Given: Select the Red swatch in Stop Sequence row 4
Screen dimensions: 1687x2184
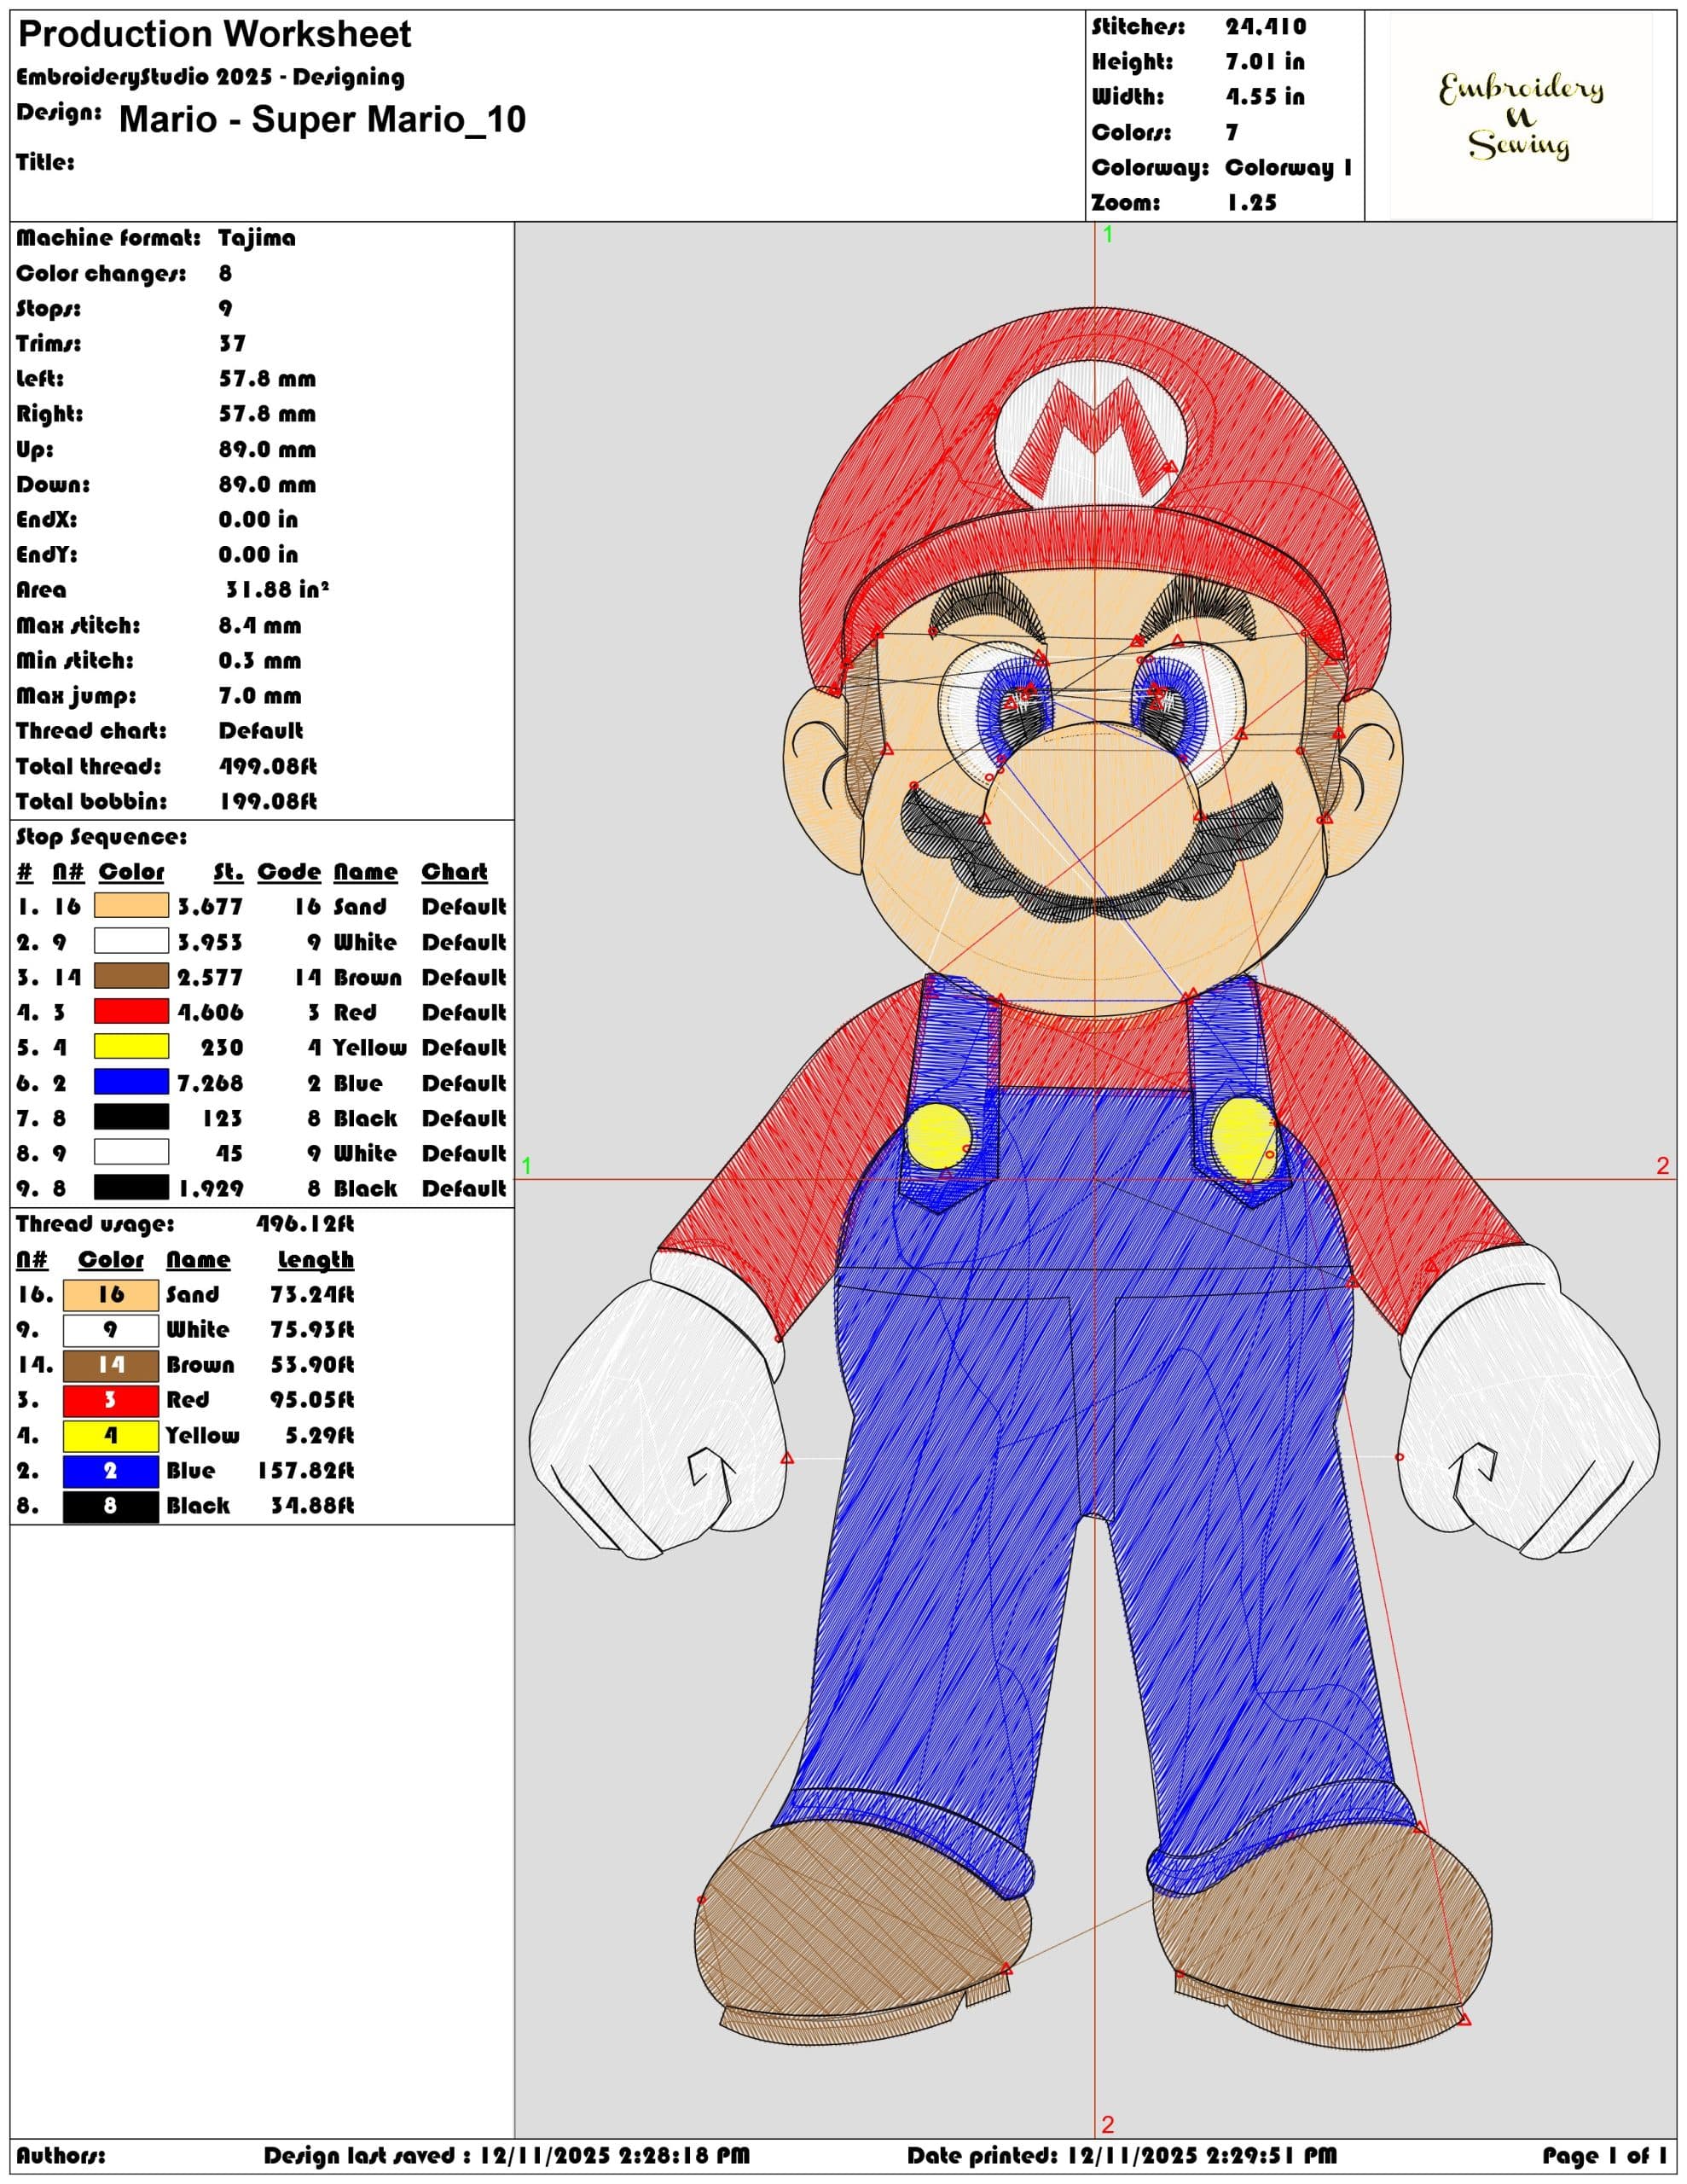Looking at the screenshot, I should pos(131,1011).
